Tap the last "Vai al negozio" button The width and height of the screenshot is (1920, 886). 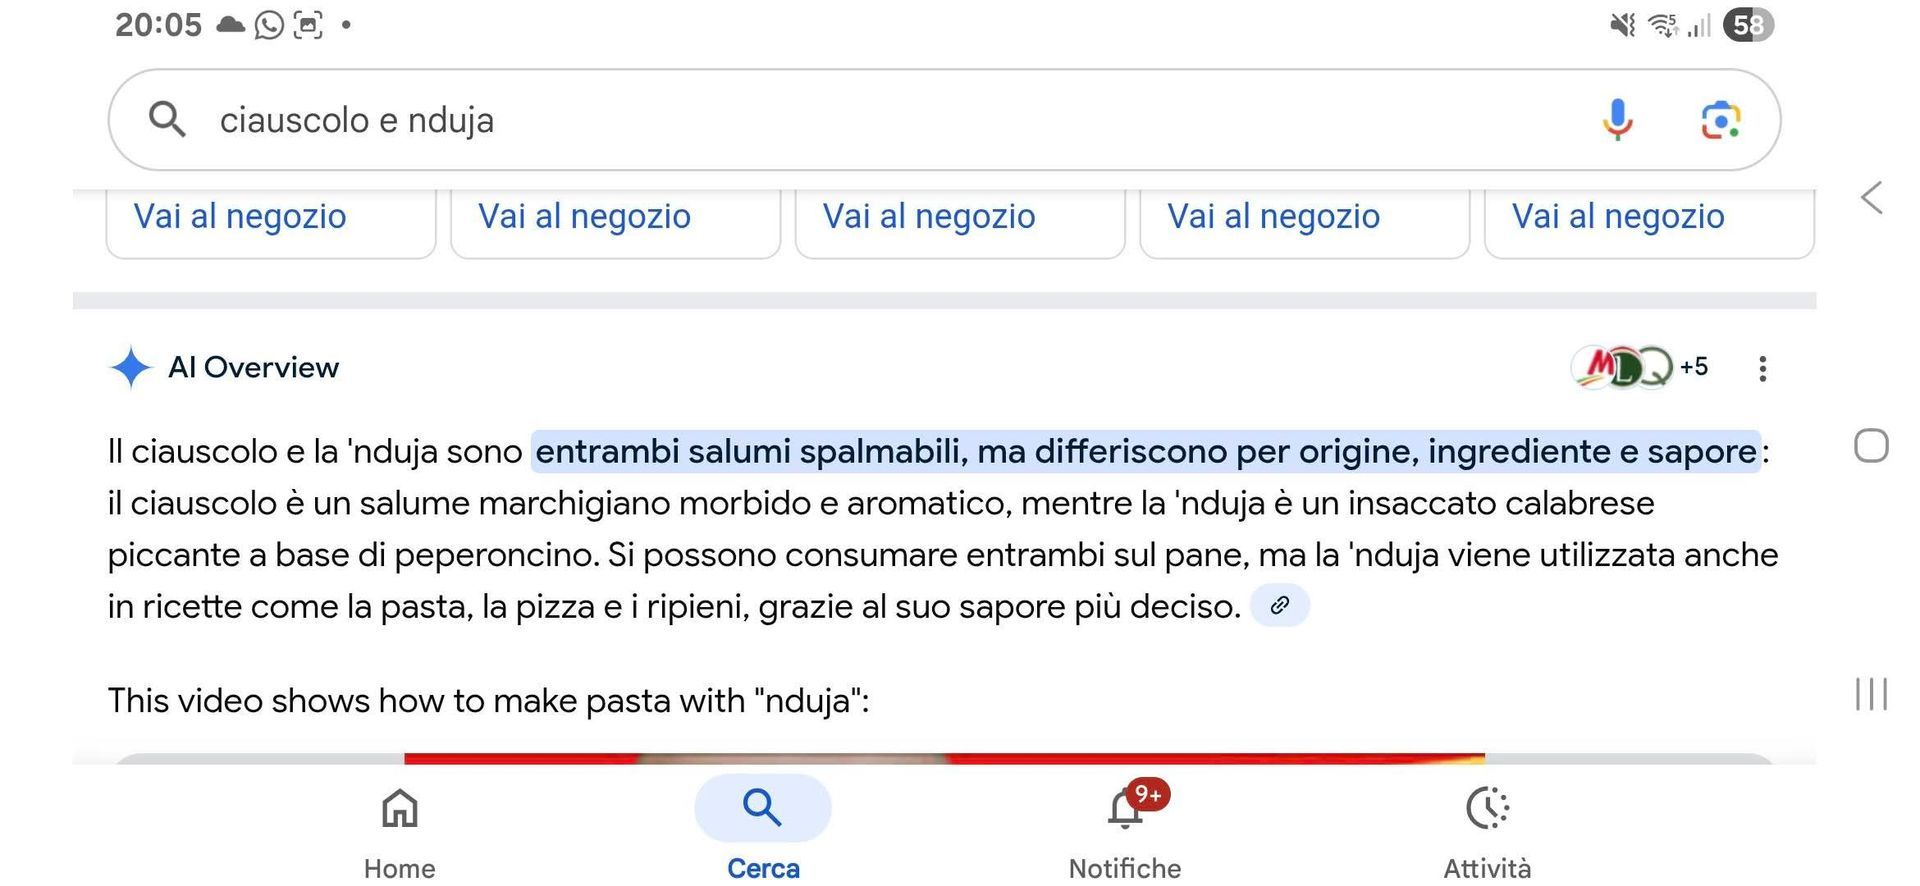pyautogui.click(x=1618, y=217)
